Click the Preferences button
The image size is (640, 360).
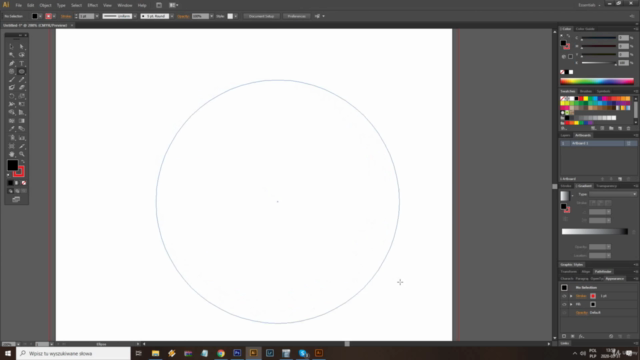[x=296, y=16]
